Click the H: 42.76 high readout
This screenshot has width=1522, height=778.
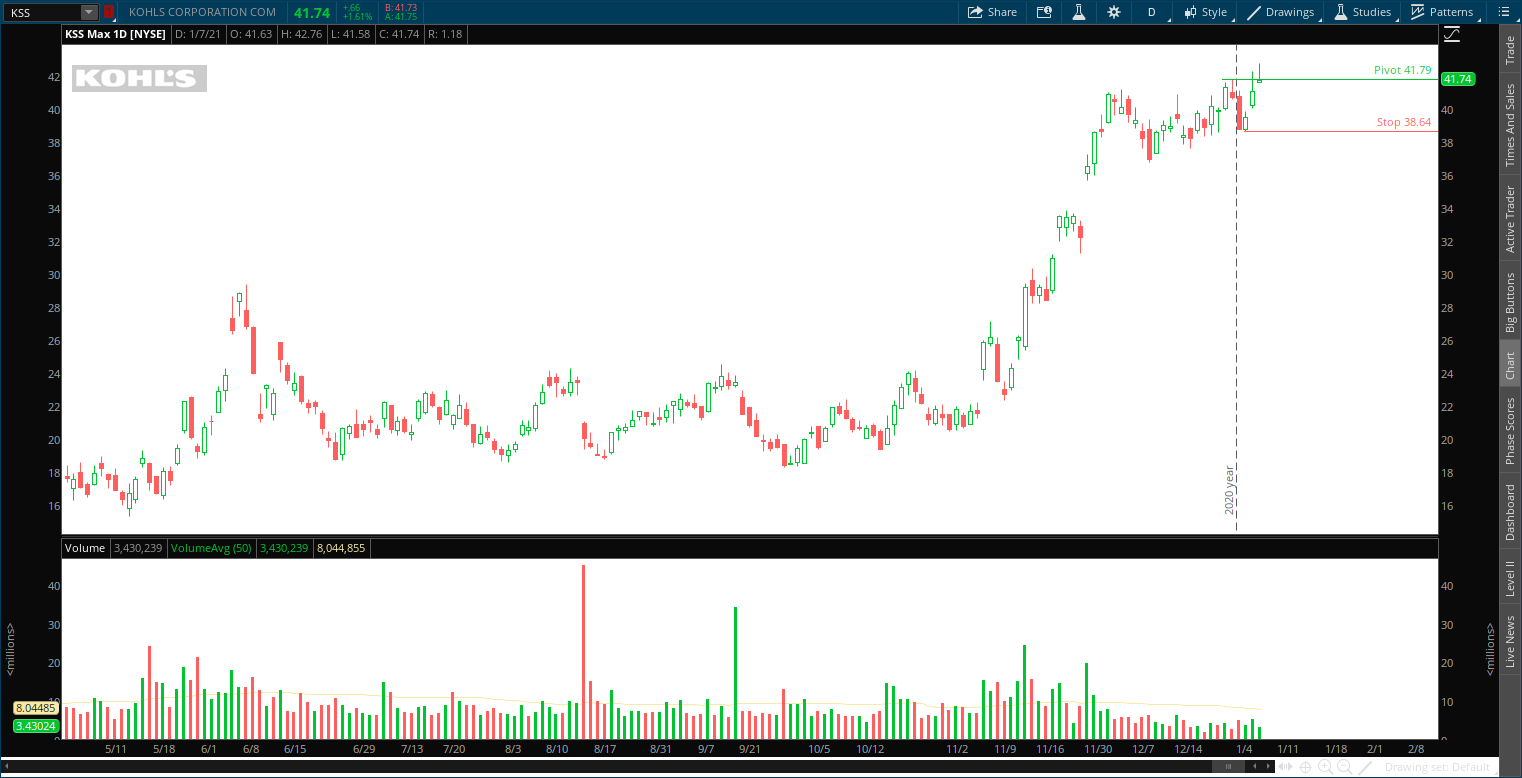(x=302, y=34)
